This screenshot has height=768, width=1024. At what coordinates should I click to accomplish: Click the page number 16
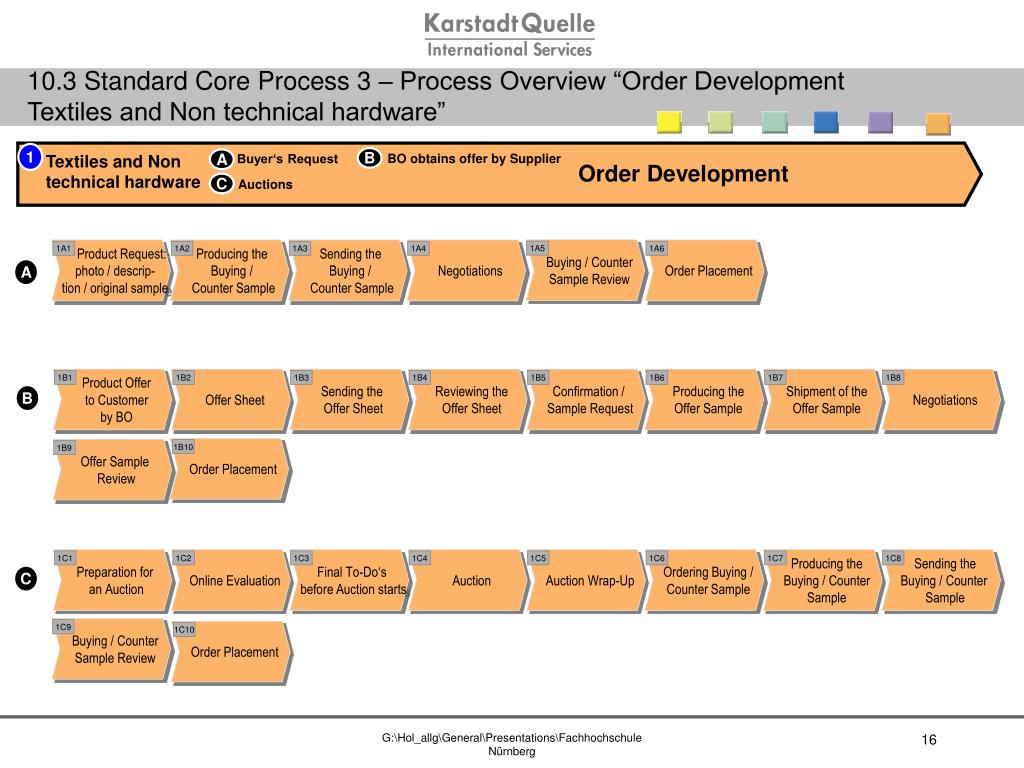(929, 739)
